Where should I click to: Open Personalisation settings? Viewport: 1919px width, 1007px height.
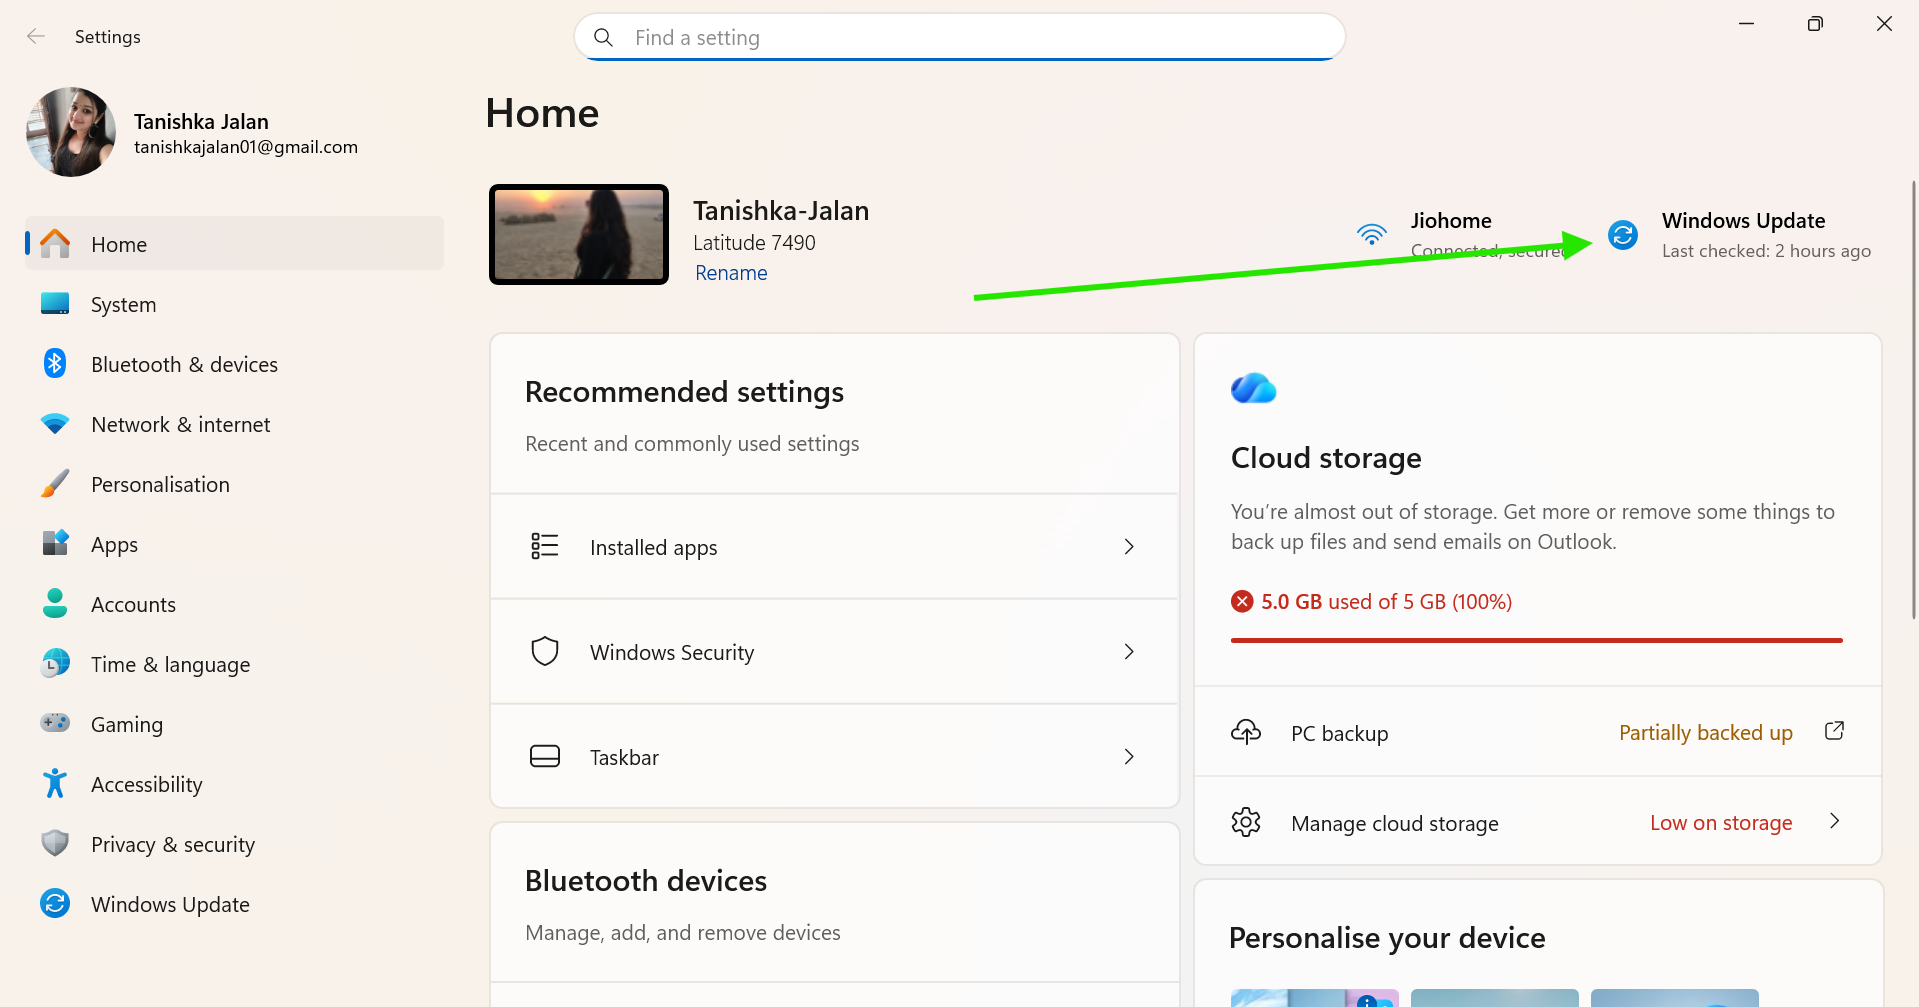(x=235, y=484)
